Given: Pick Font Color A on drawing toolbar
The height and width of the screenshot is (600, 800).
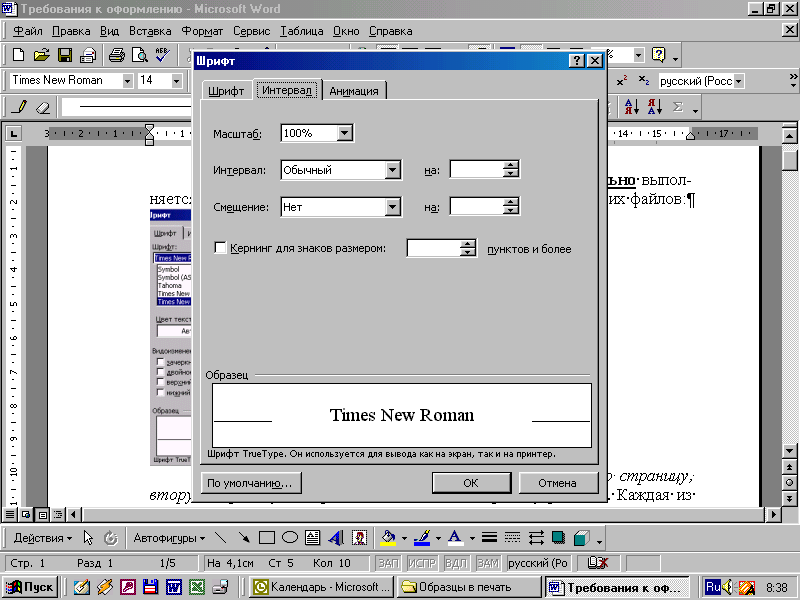Looking at the screenshot, I should 455,538.
